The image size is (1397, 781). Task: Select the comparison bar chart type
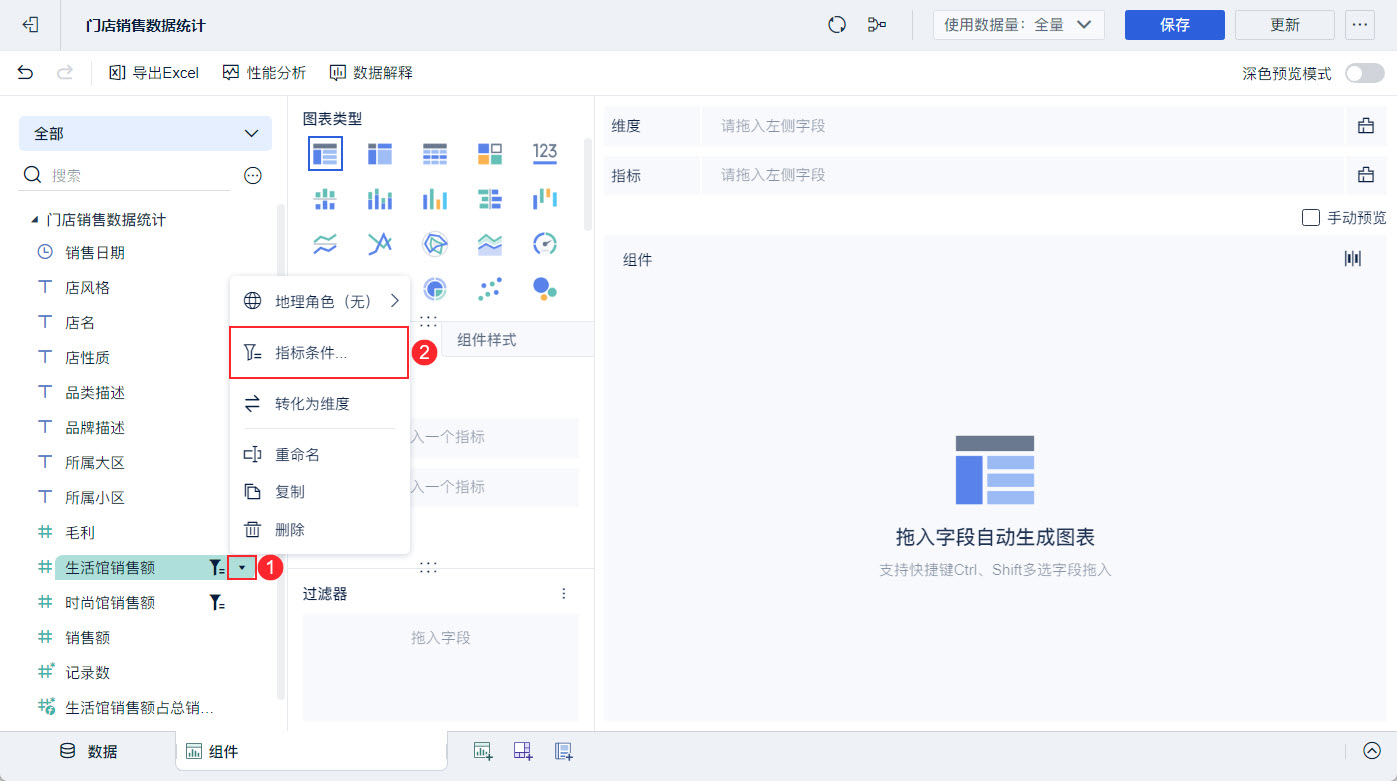click(490, 199)
